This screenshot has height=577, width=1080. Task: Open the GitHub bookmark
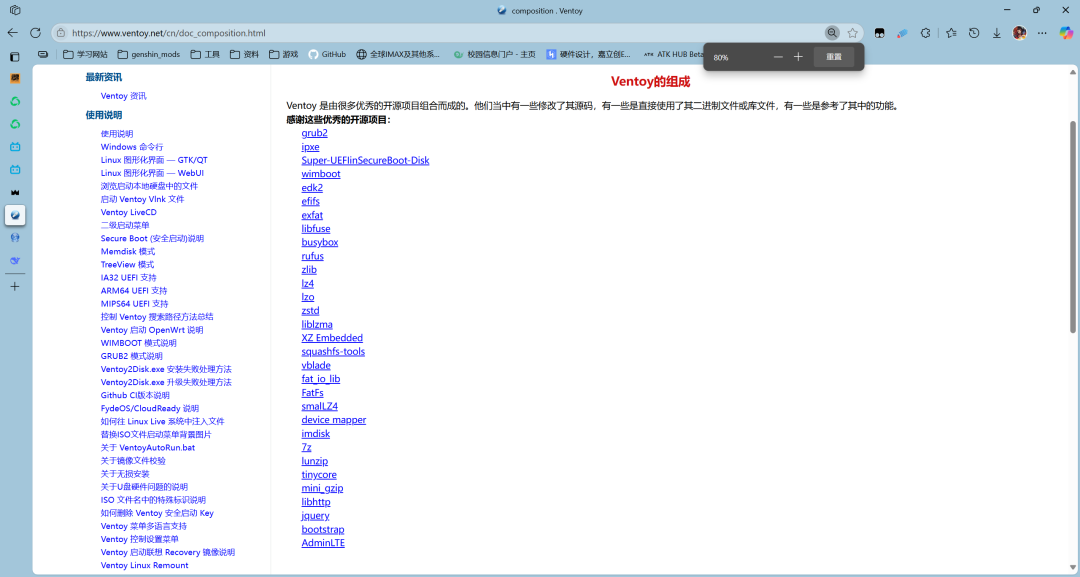coord(327,54)
